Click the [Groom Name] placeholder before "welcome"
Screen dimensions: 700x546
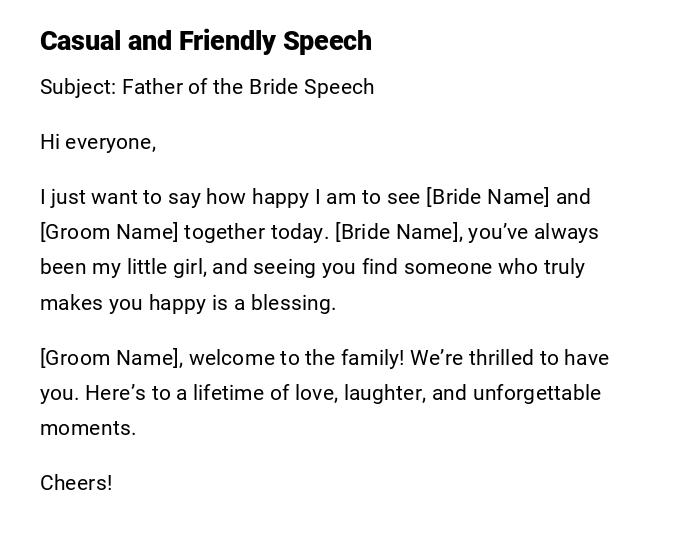pos(110,358)
